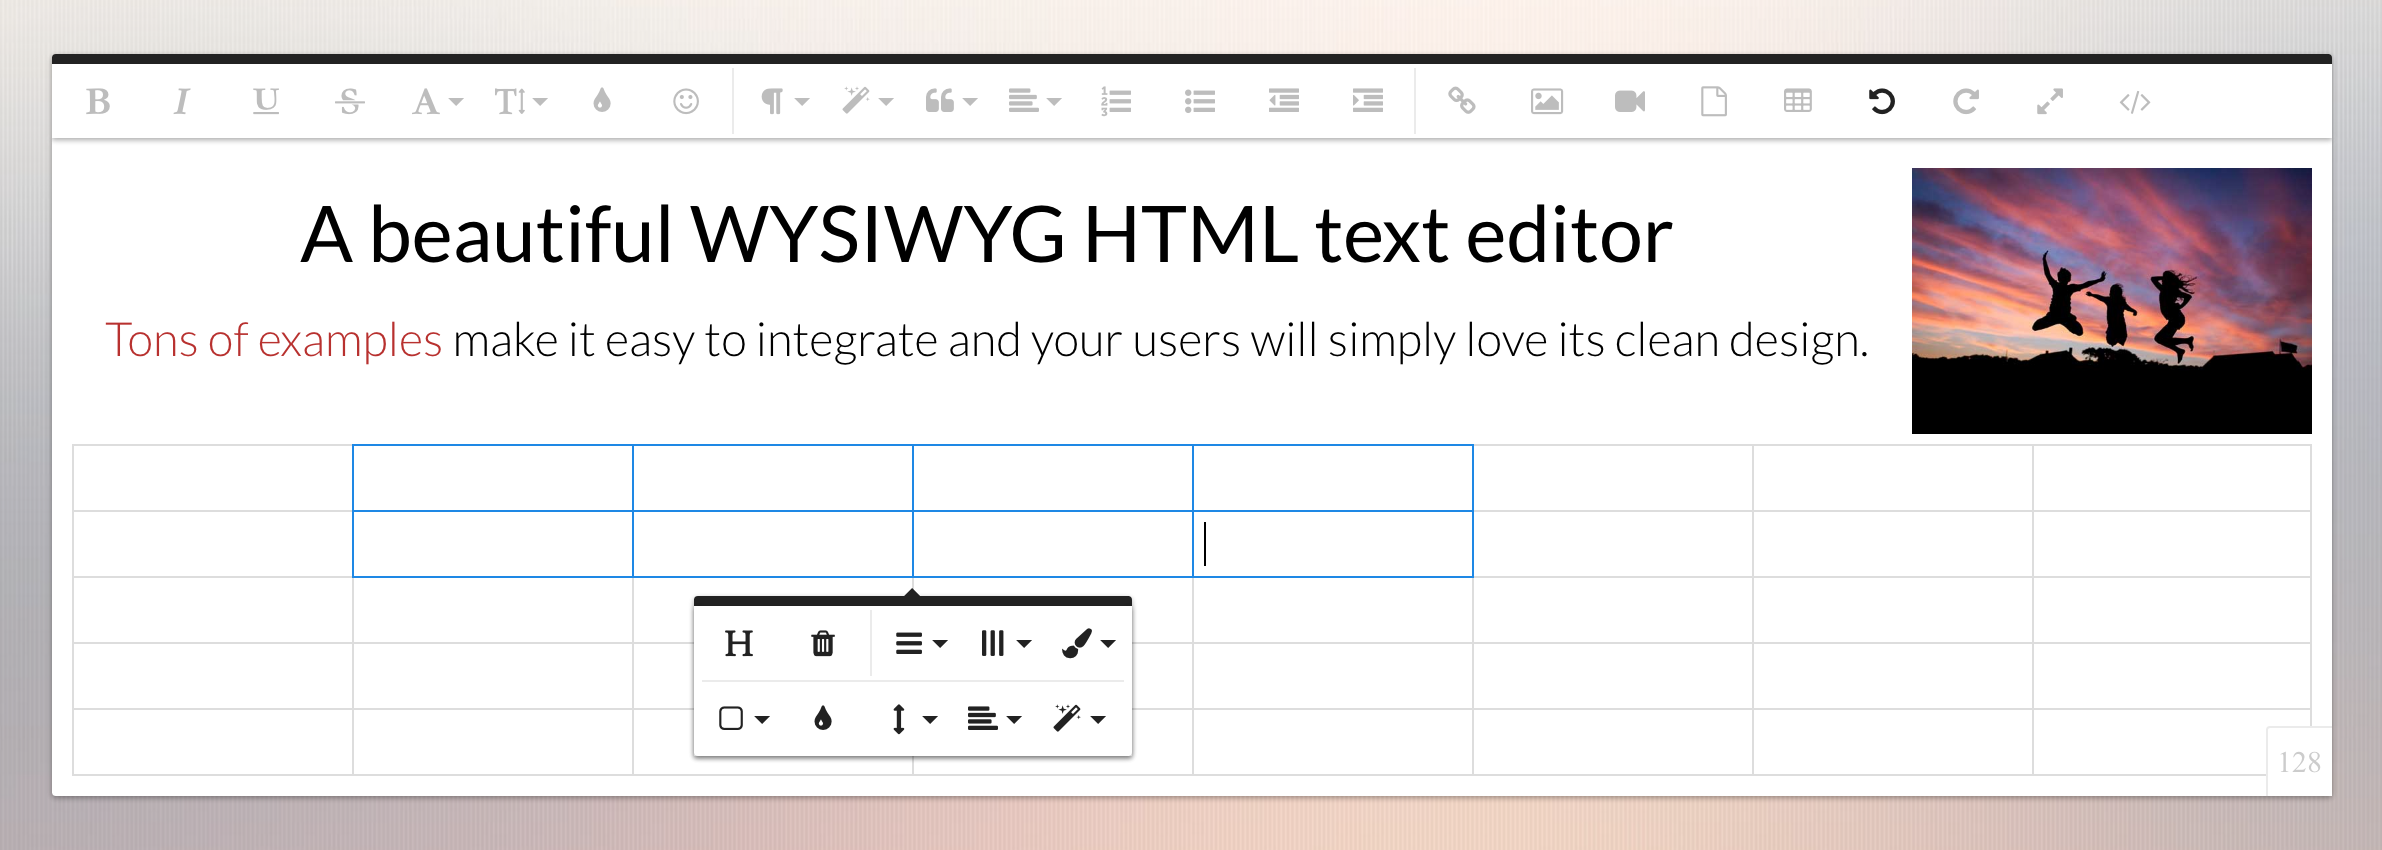This screenshot has height=850, width=2382.
Task: Open the font size menu
Action: tap(520, 101)
